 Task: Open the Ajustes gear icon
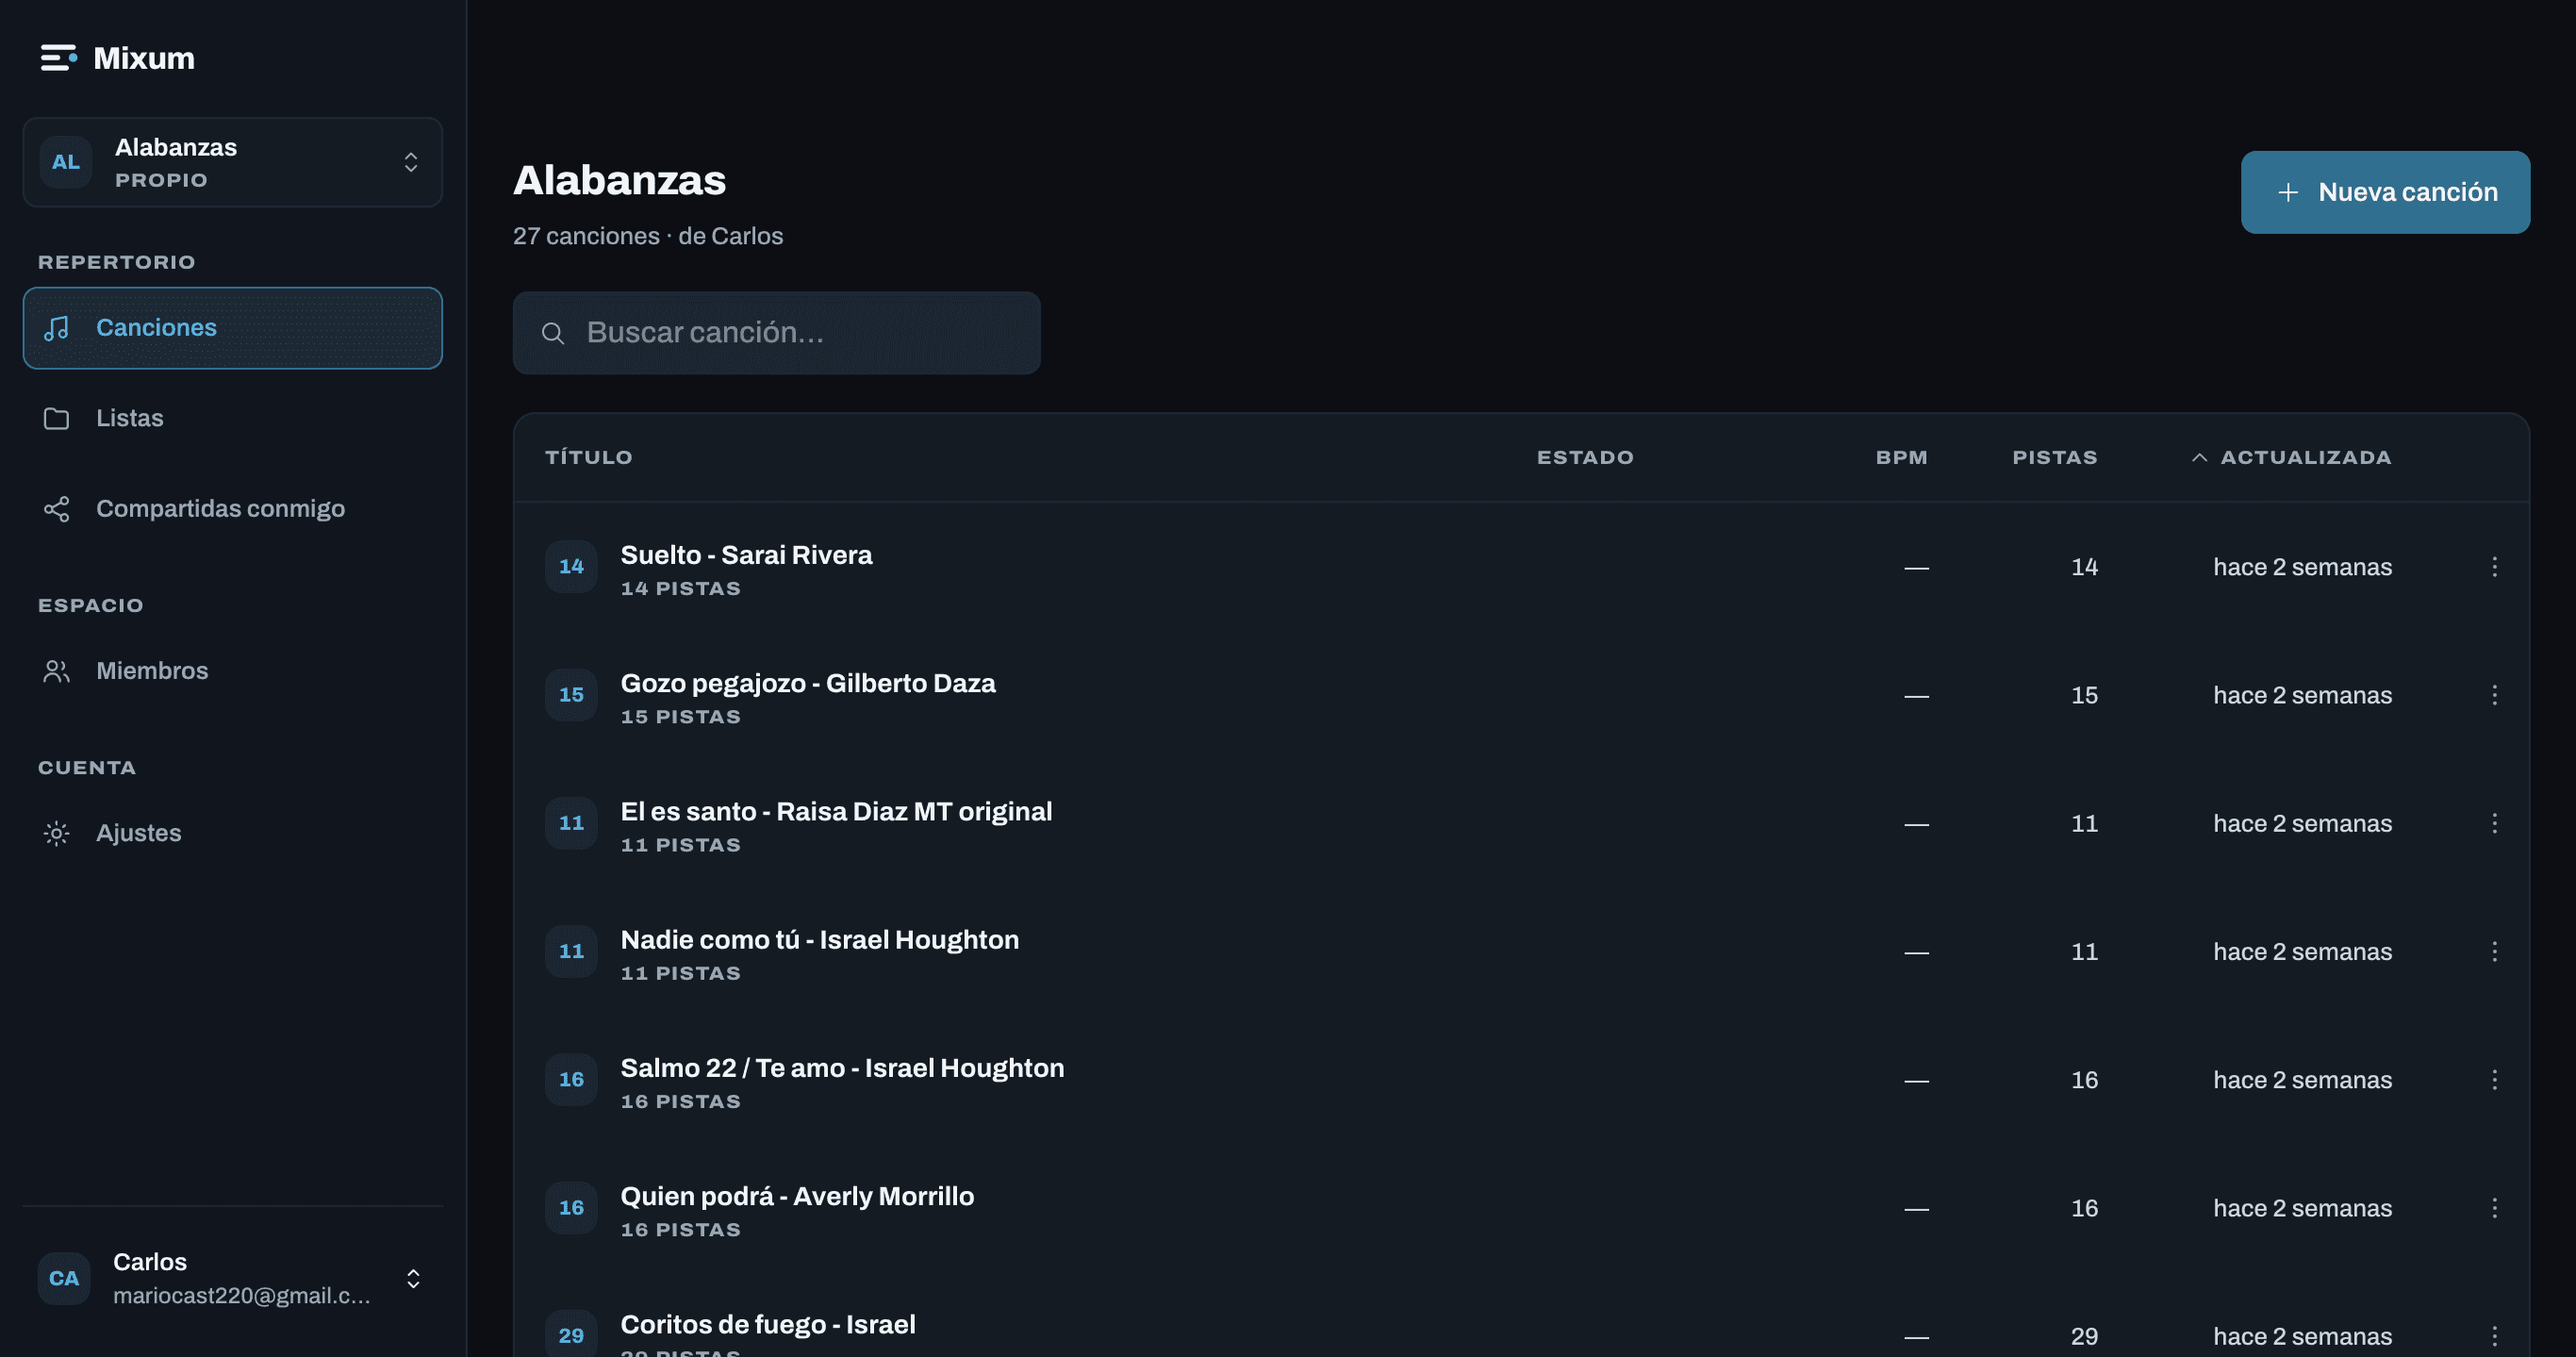coord(57,833)
